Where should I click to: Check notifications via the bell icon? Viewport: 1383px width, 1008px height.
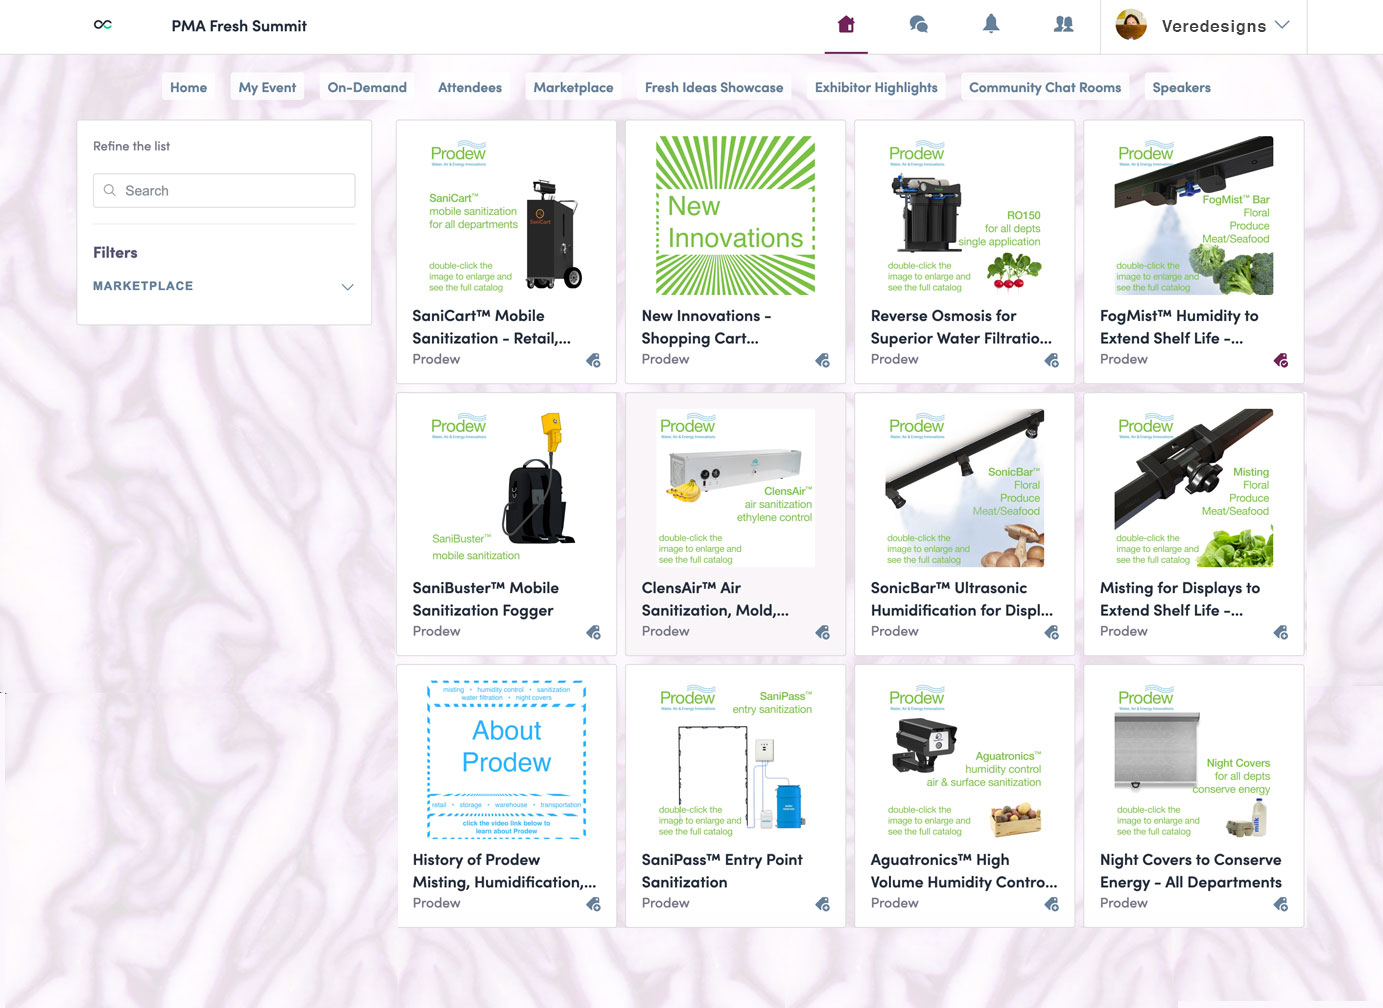991,24
